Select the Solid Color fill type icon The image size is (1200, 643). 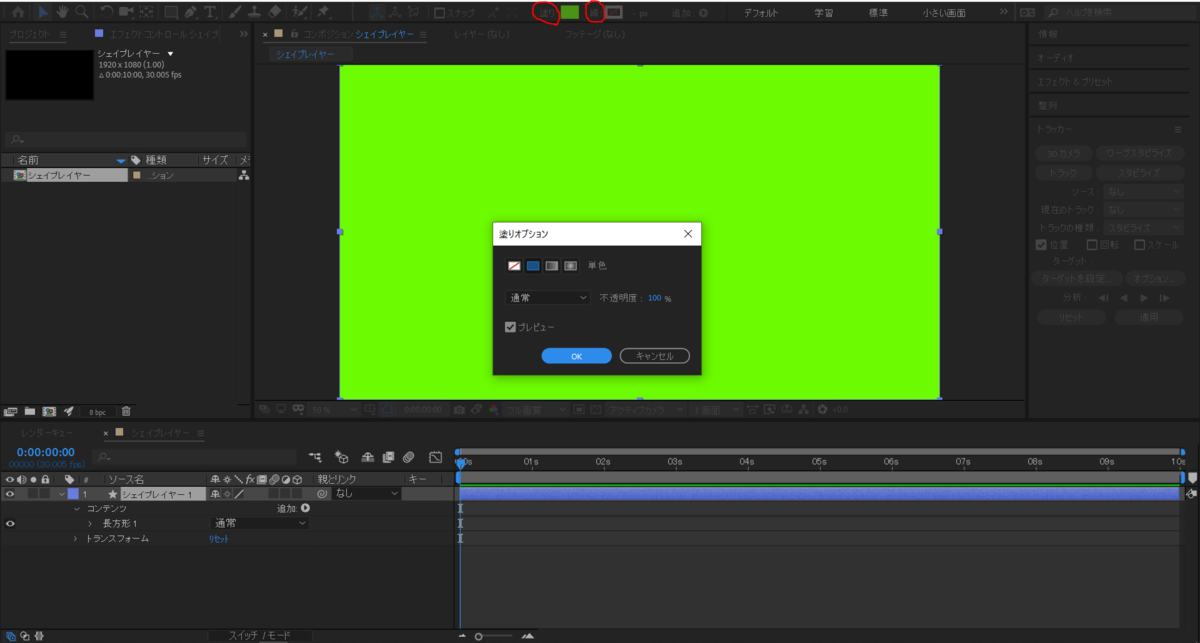(533, 266)
